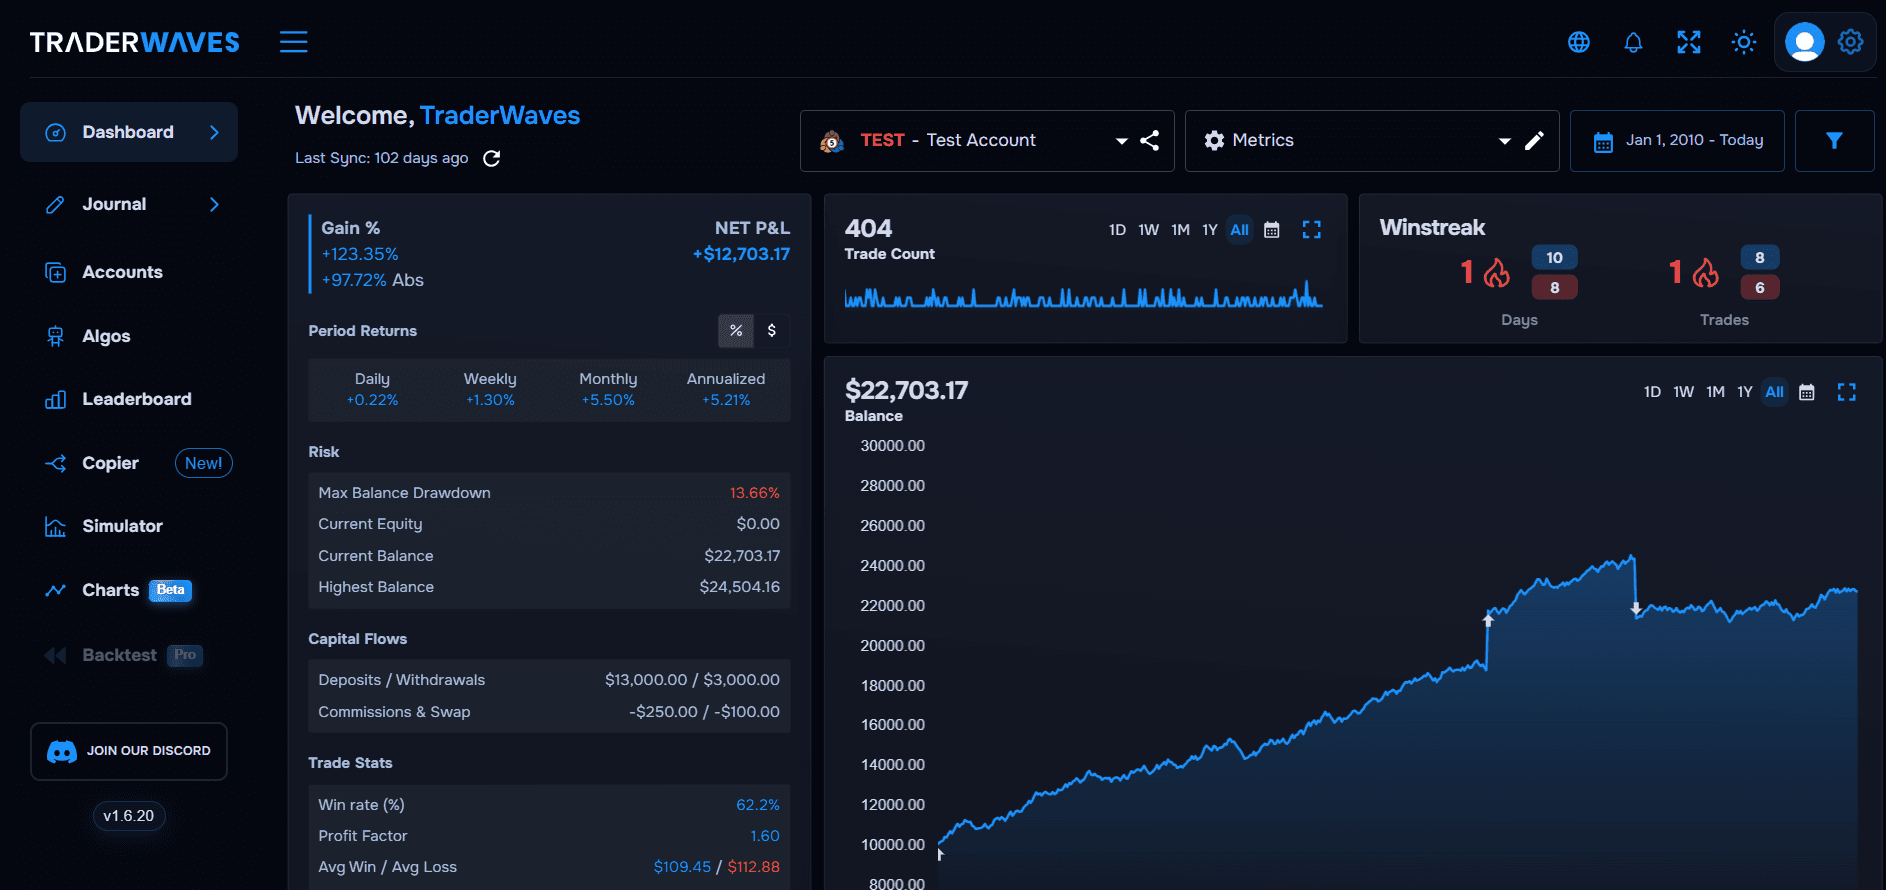Collapse the sidebar with the hamburger menu
This screenshot has width=1886, height=890.
pyautogui.click(x=293, y=42)
